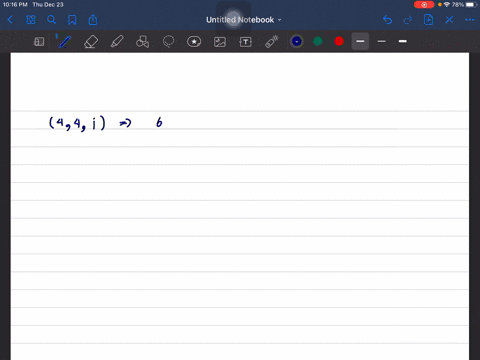
Task: Tap the status bar clock 10:16 PM
Action: pos(15,5)
